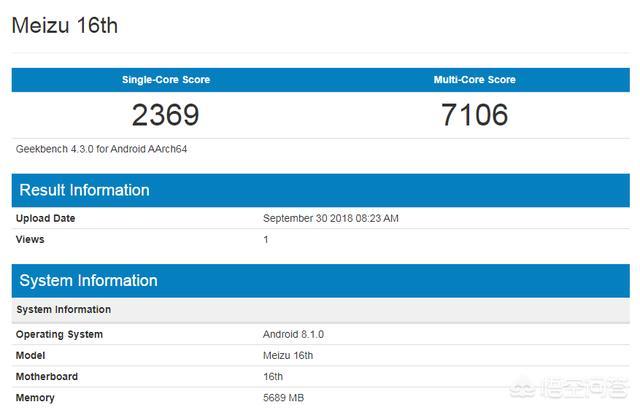The width and height of the screenshot is (640, 410).
Task: Select the Meizu 16th model value
Action: [288, 356]
